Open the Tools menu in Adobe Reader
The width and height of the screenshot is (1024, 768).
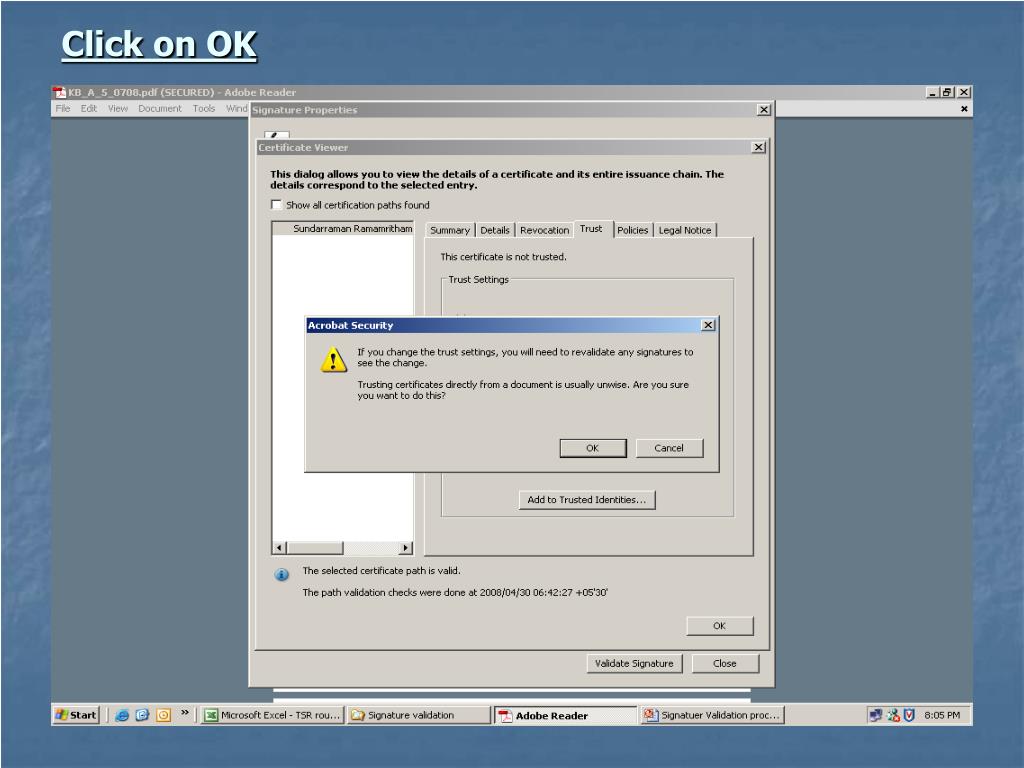(204, 108)
